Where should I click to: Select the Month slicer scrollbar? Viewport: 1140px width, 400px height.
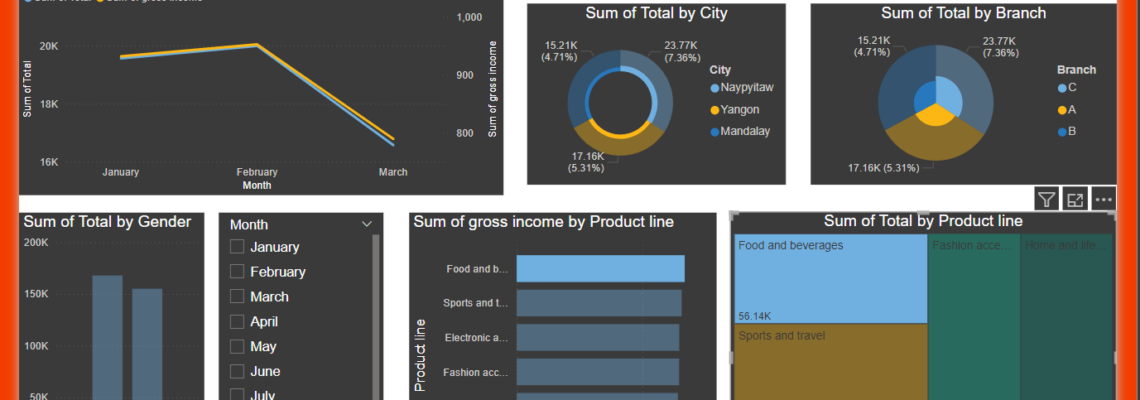click(x=376, y=317)
